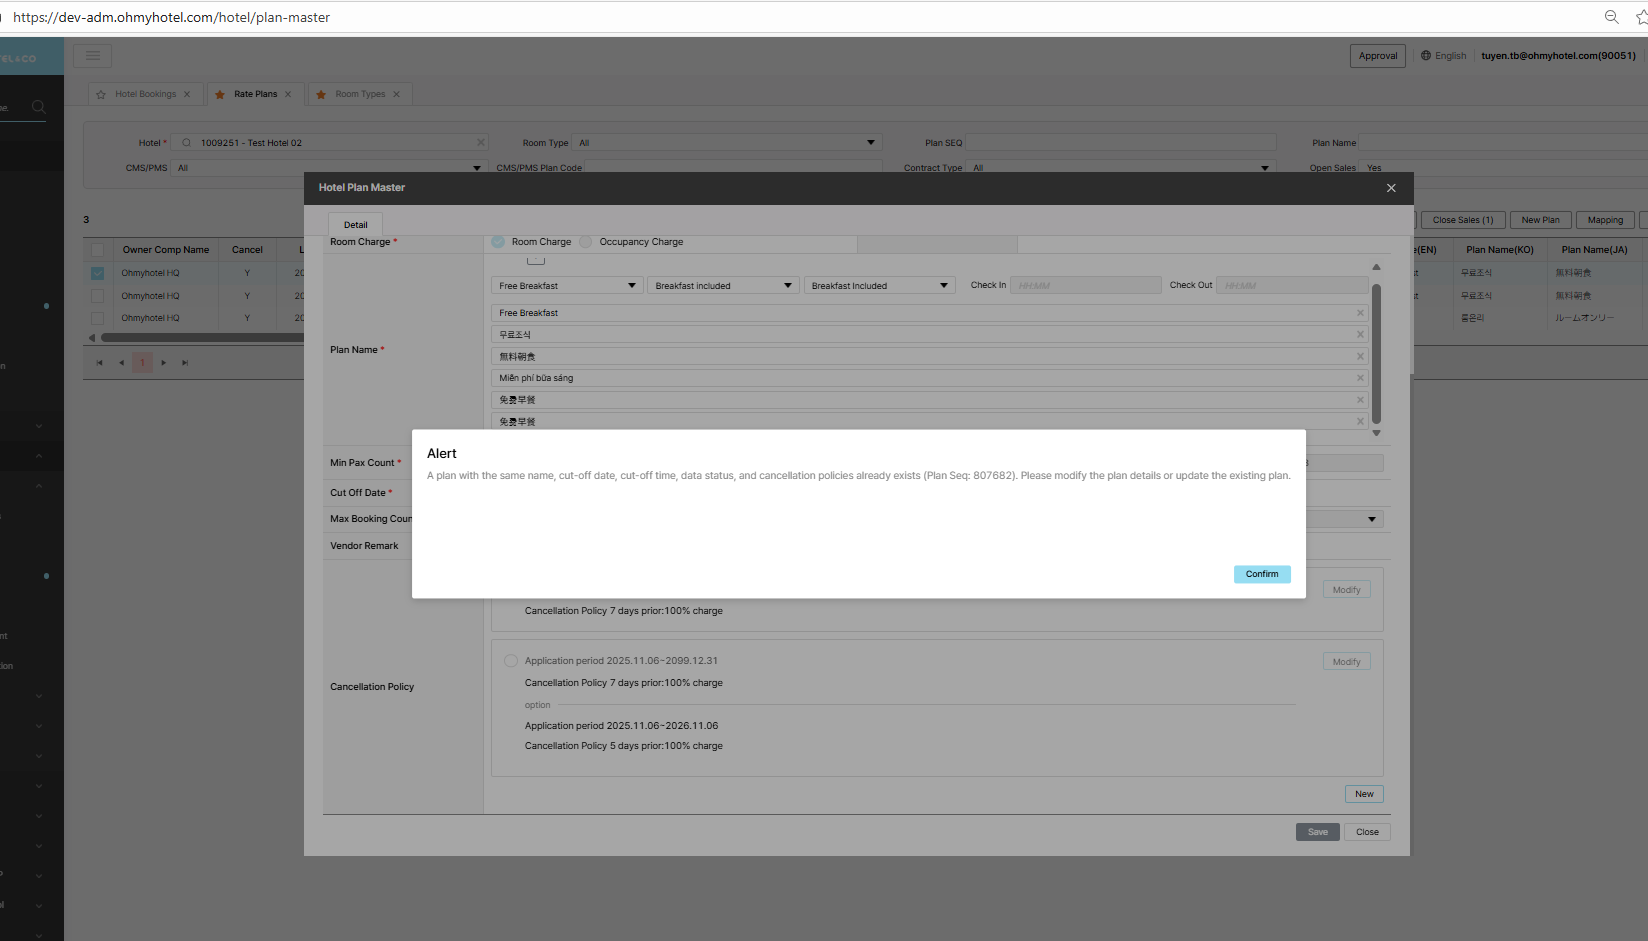This screenshot has height=941, width=1648.
Task: Click the sidebar search magnifier icon
Action: (x=38, y=107)
